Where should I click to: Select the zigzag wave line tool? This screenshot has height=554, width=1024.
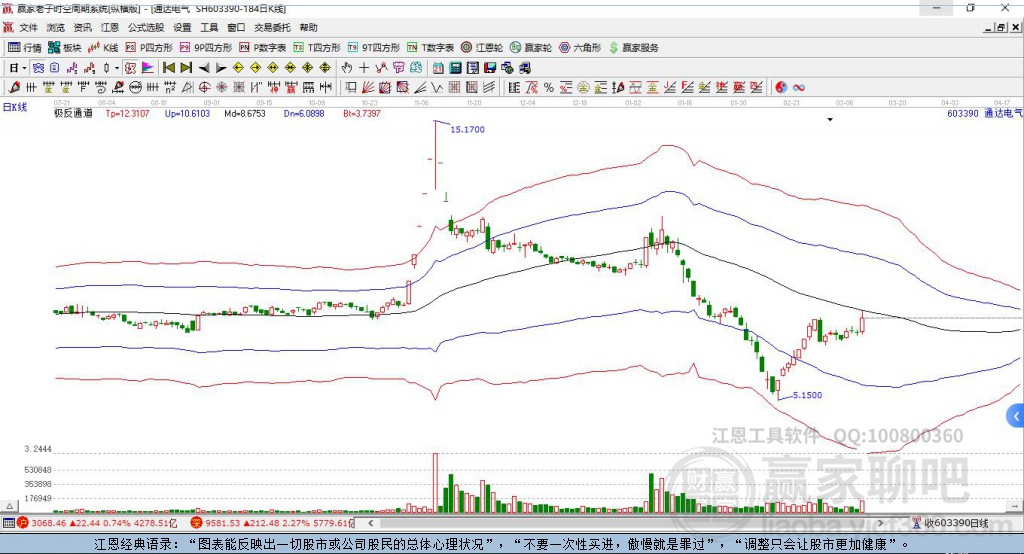point(438,88)
